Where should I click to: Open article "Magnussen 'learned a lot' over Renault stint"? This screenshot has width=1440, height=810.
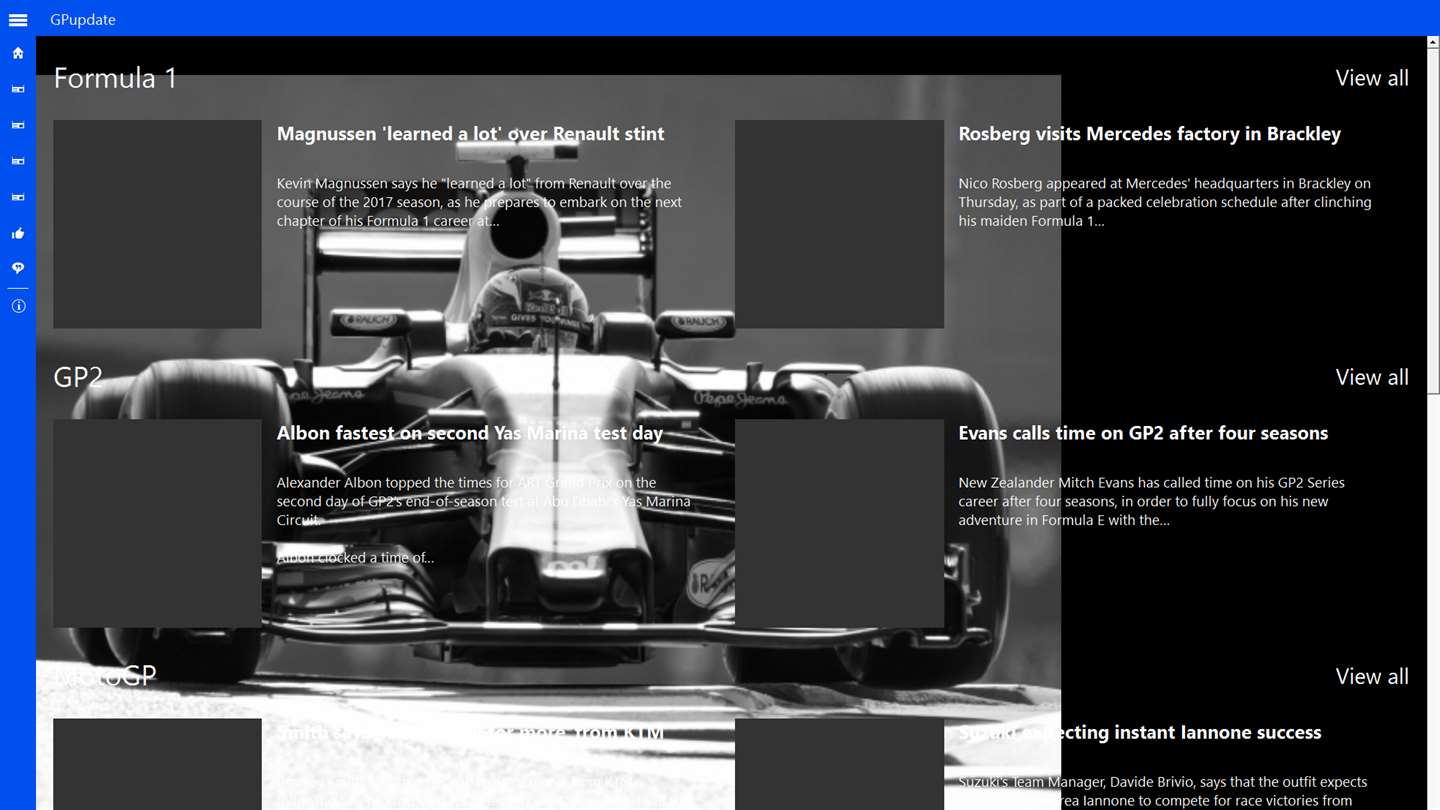click(x=470, y=134)
